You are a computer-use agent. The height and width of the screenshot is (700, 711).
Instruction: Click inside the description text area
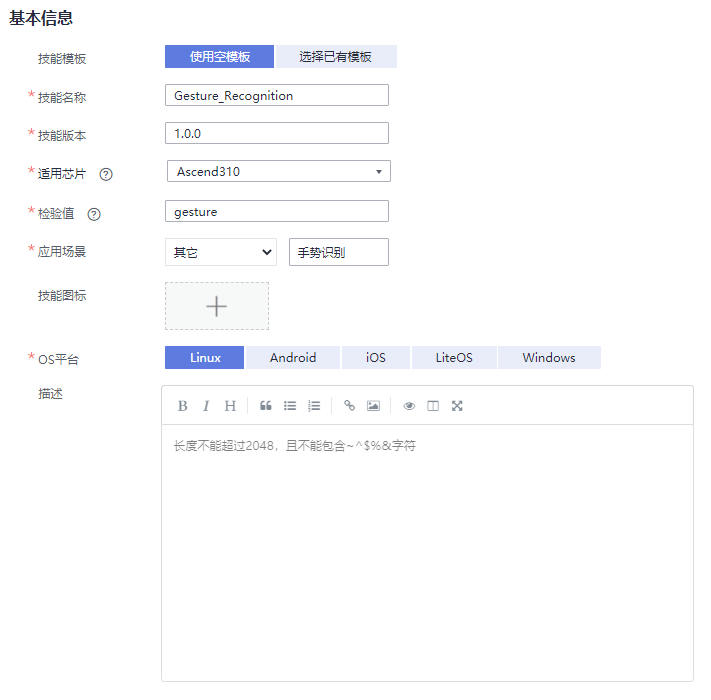pyautogui.click(x=427, y=552)
